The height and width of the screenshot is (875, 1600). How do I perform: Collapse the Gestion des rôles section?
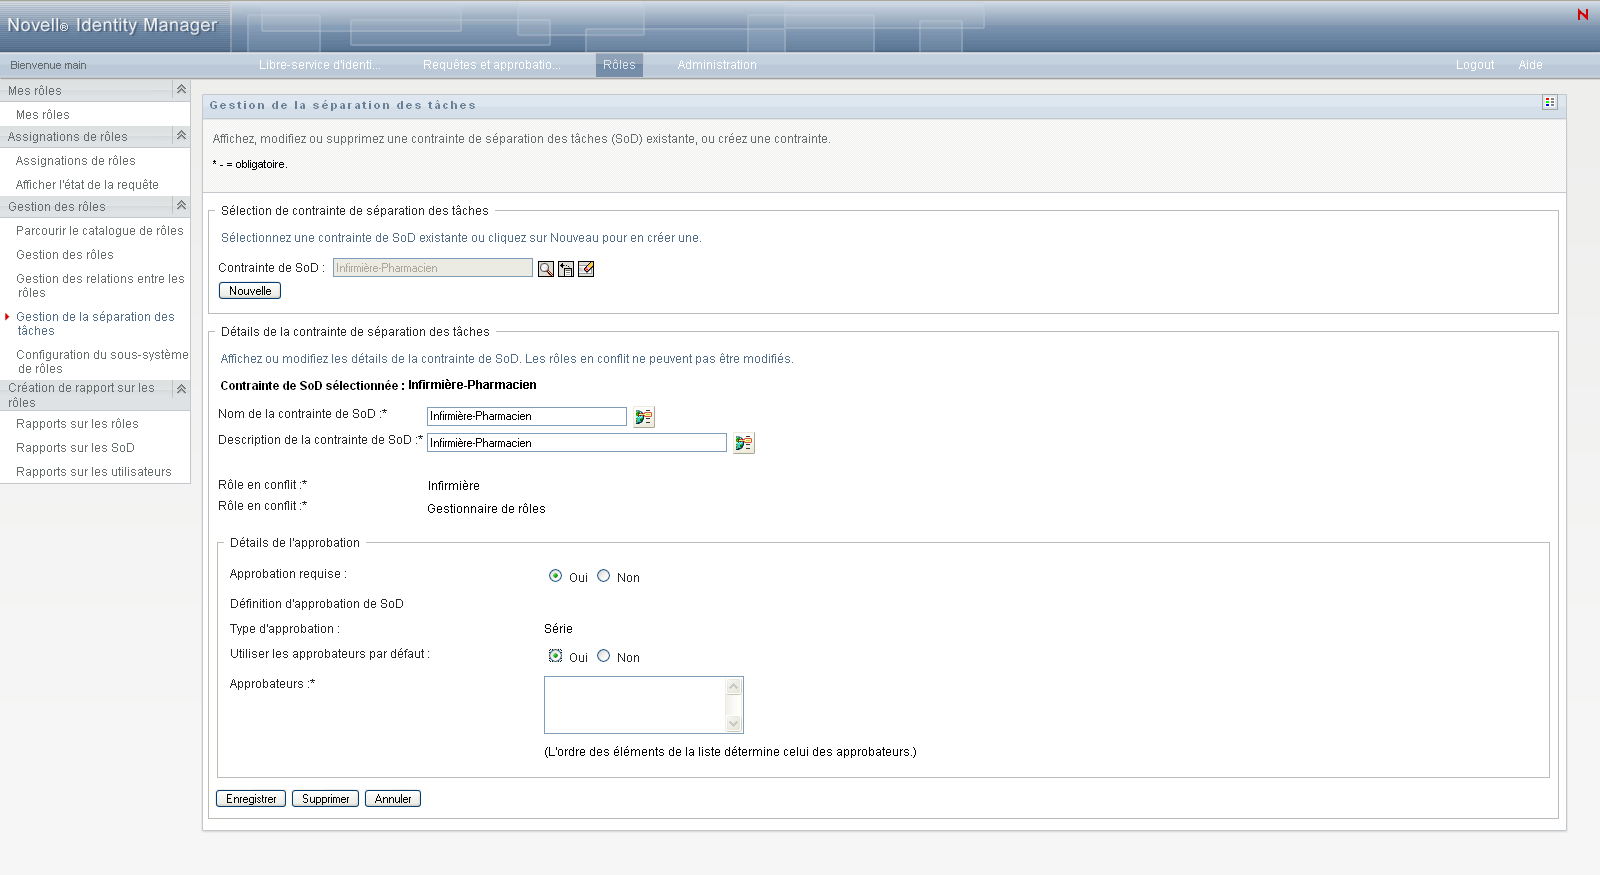181,206
